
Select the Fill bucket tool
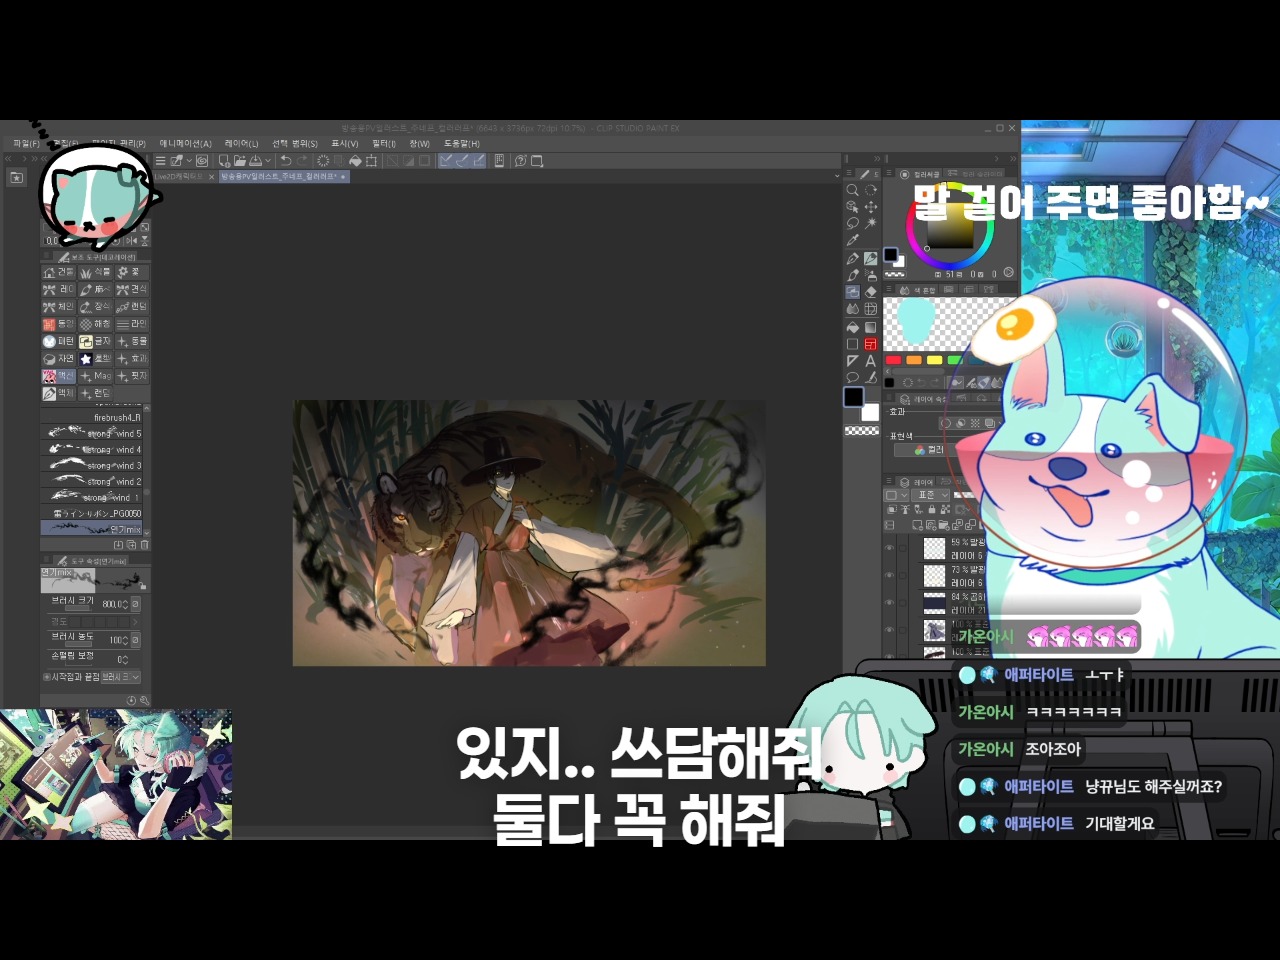coord(853,327)
